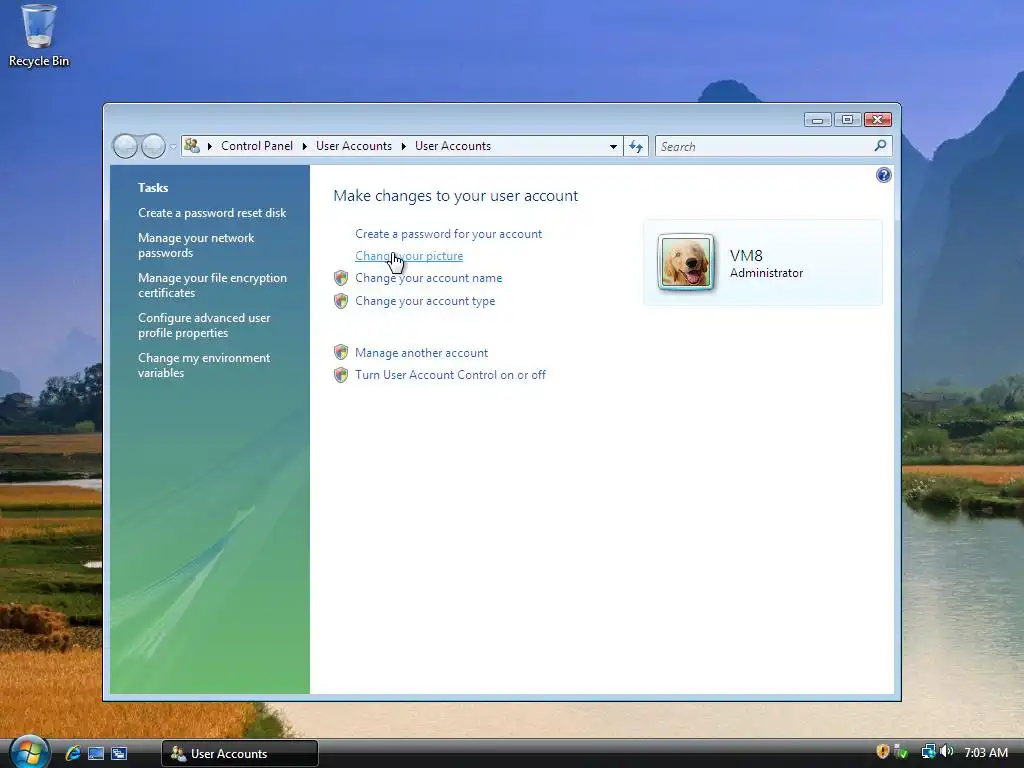1024x768 pixels.
Task: Open the volume speaker tray icon
Action: tap(947, 752)
